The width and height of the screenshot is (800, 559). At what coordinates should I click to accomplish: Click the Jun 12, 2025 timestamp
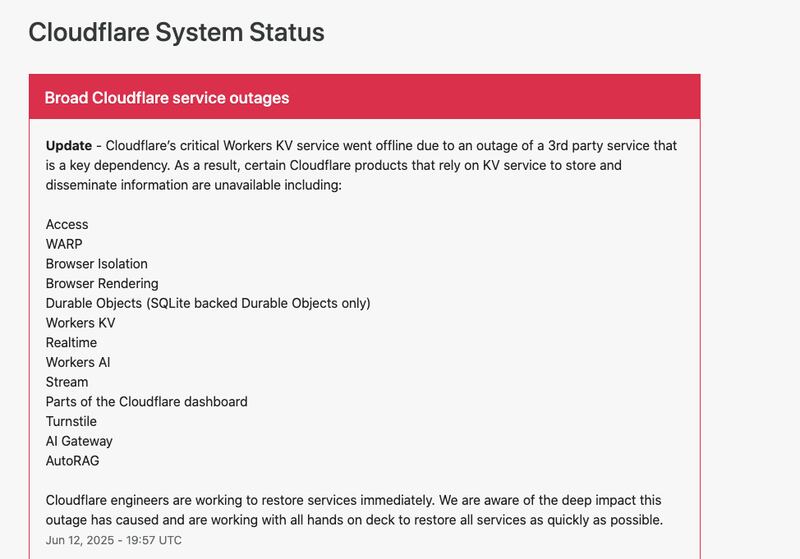coord(114,540)
